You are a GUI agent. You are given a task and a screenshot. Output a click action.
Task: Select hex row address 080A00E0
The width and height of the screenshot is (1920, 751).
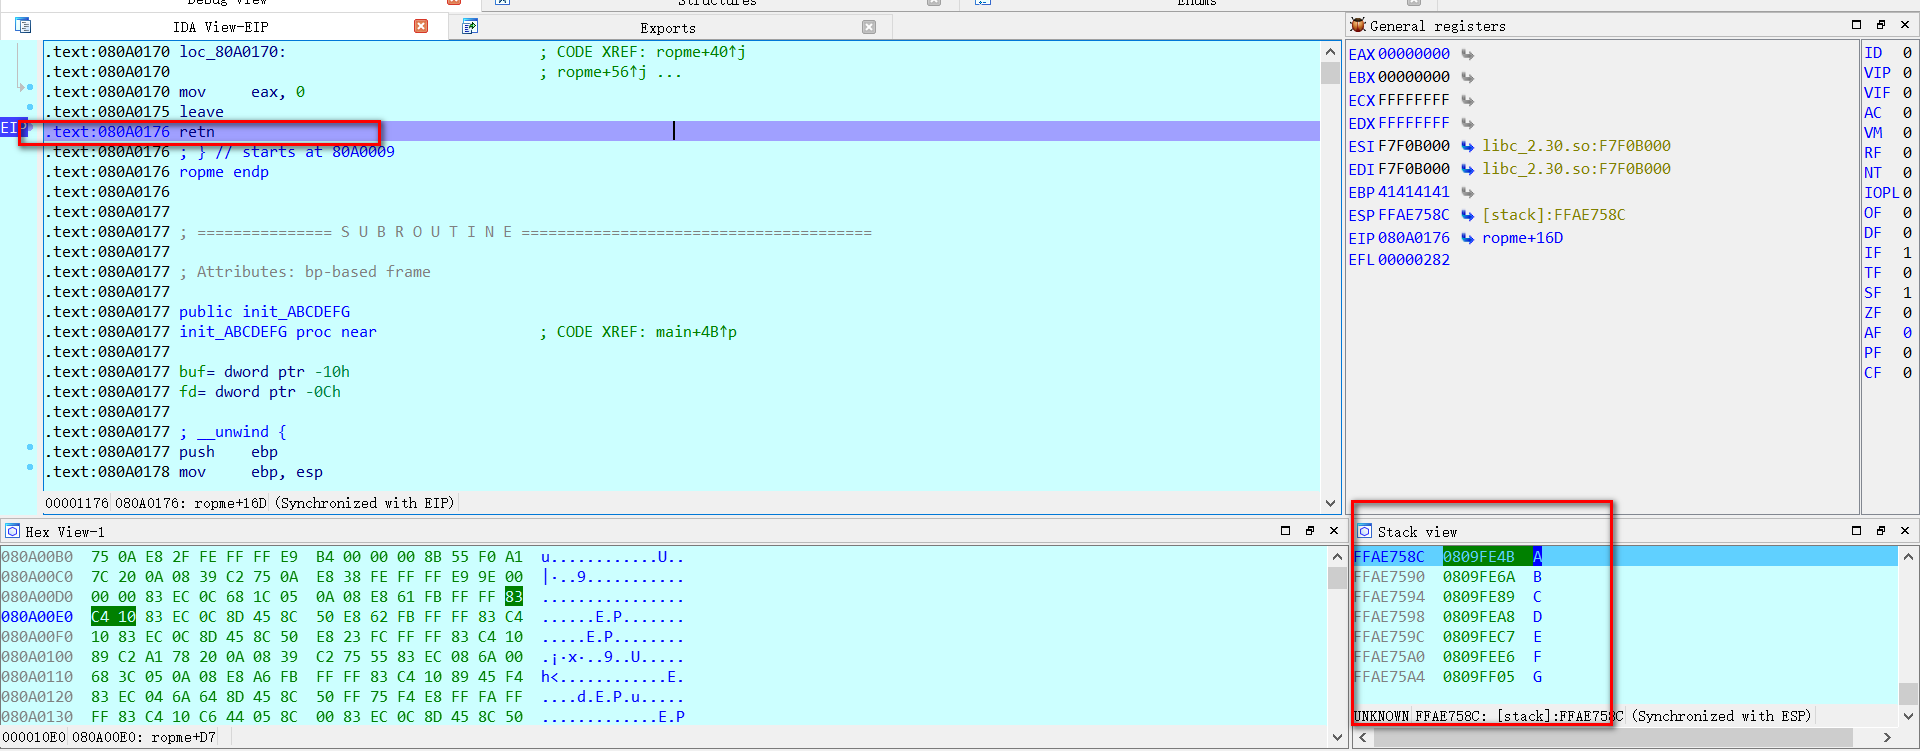37,617
